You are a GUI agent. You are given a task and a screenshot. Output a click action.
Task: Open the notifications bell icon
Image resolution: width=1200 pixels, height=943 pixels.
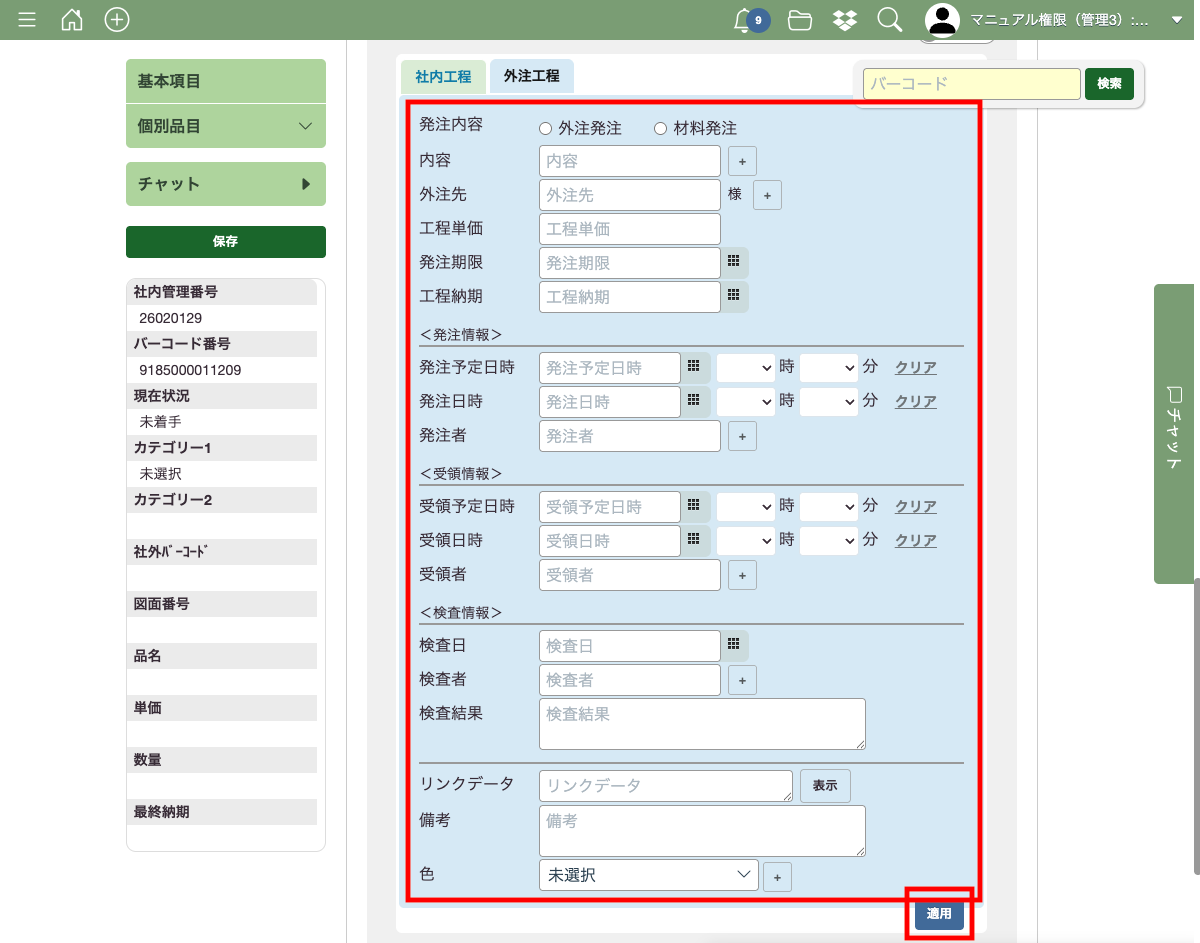743,20
